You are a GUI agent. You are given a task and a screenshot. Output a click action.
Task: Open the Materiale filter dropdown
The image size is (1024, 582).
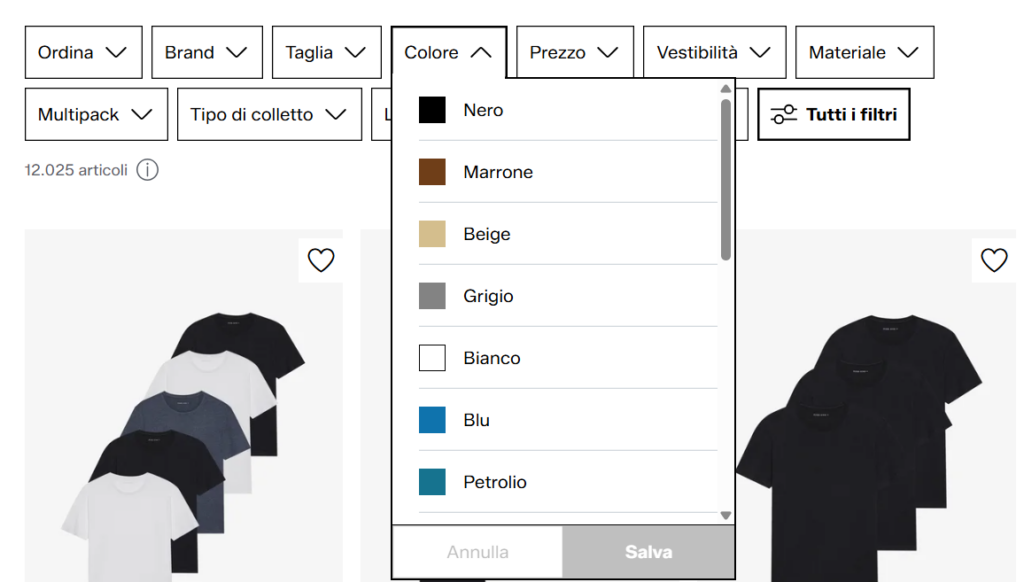click(x=865, y=52)
